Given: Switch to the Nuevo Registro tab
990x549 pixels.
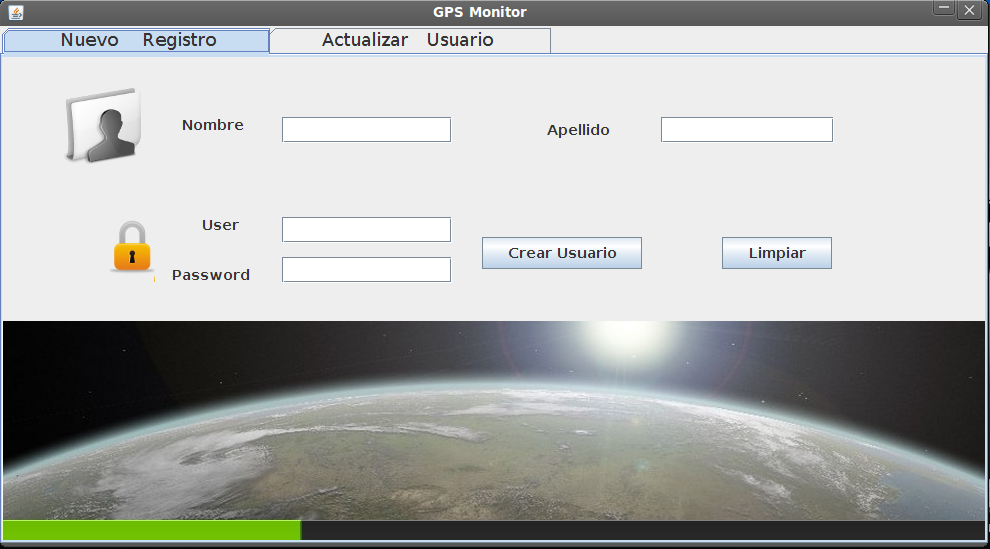Looking at the screenshot, I should point(136,40).
